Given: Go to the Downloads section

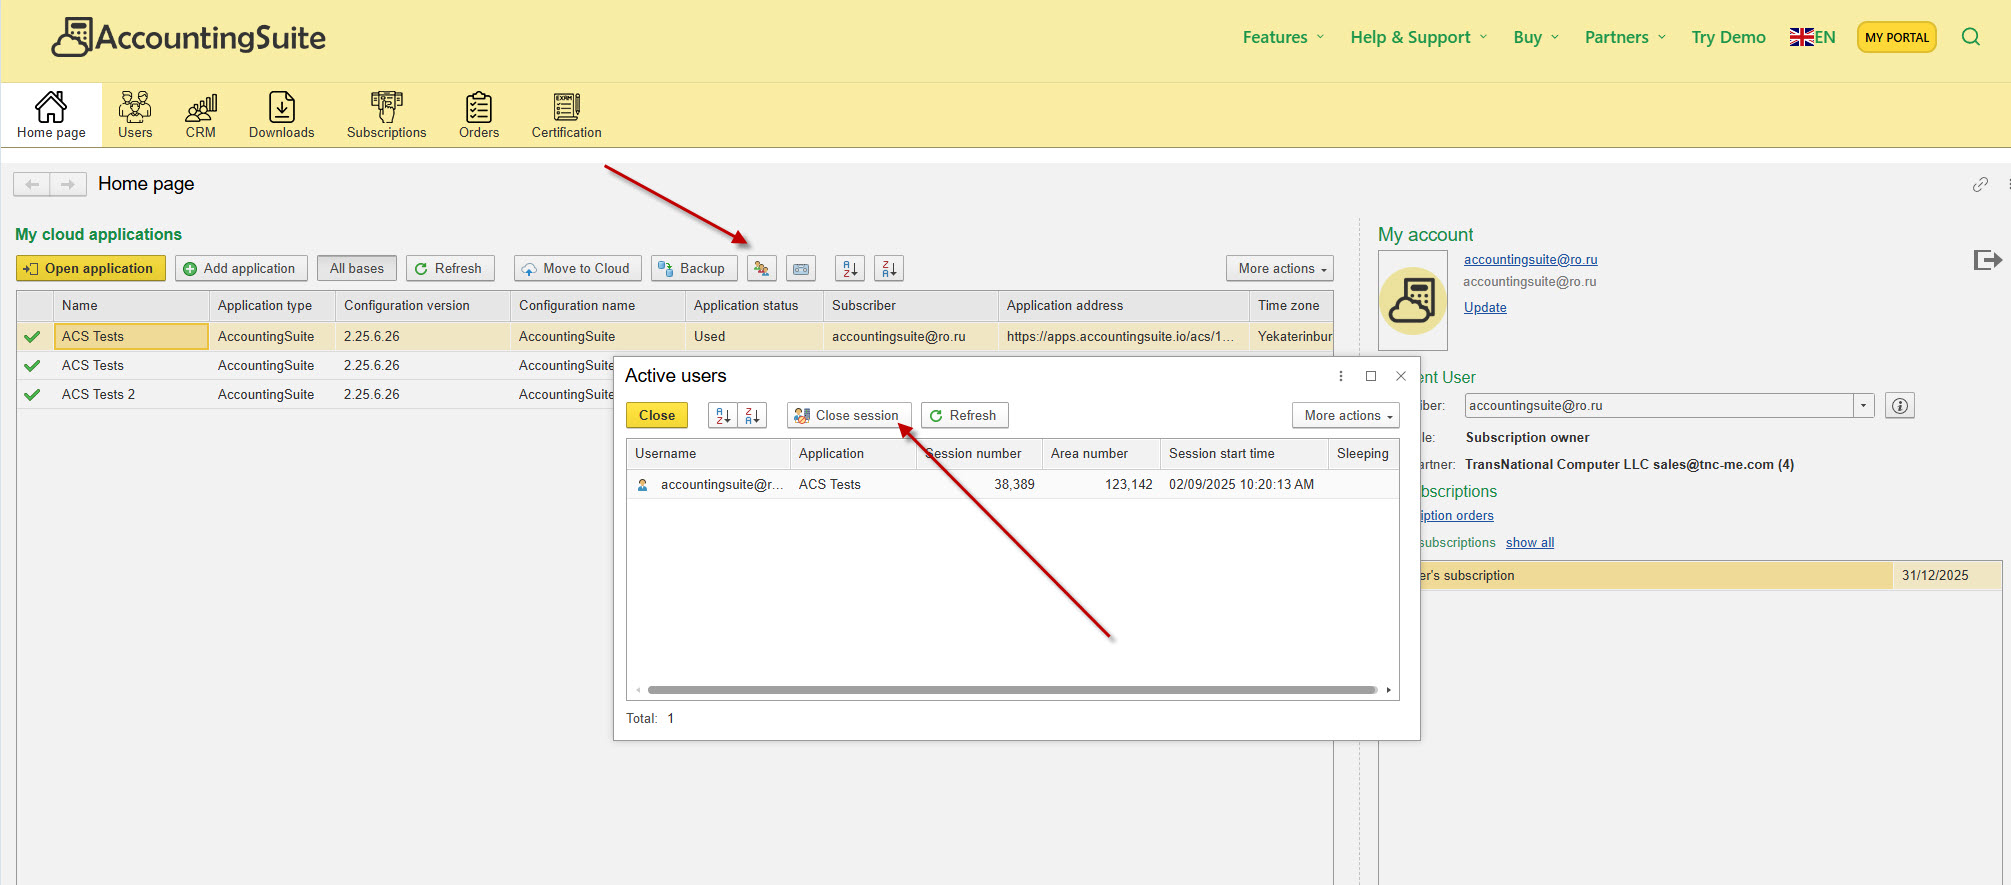Looking at the screenshot, I should click(x=281, y=115).
